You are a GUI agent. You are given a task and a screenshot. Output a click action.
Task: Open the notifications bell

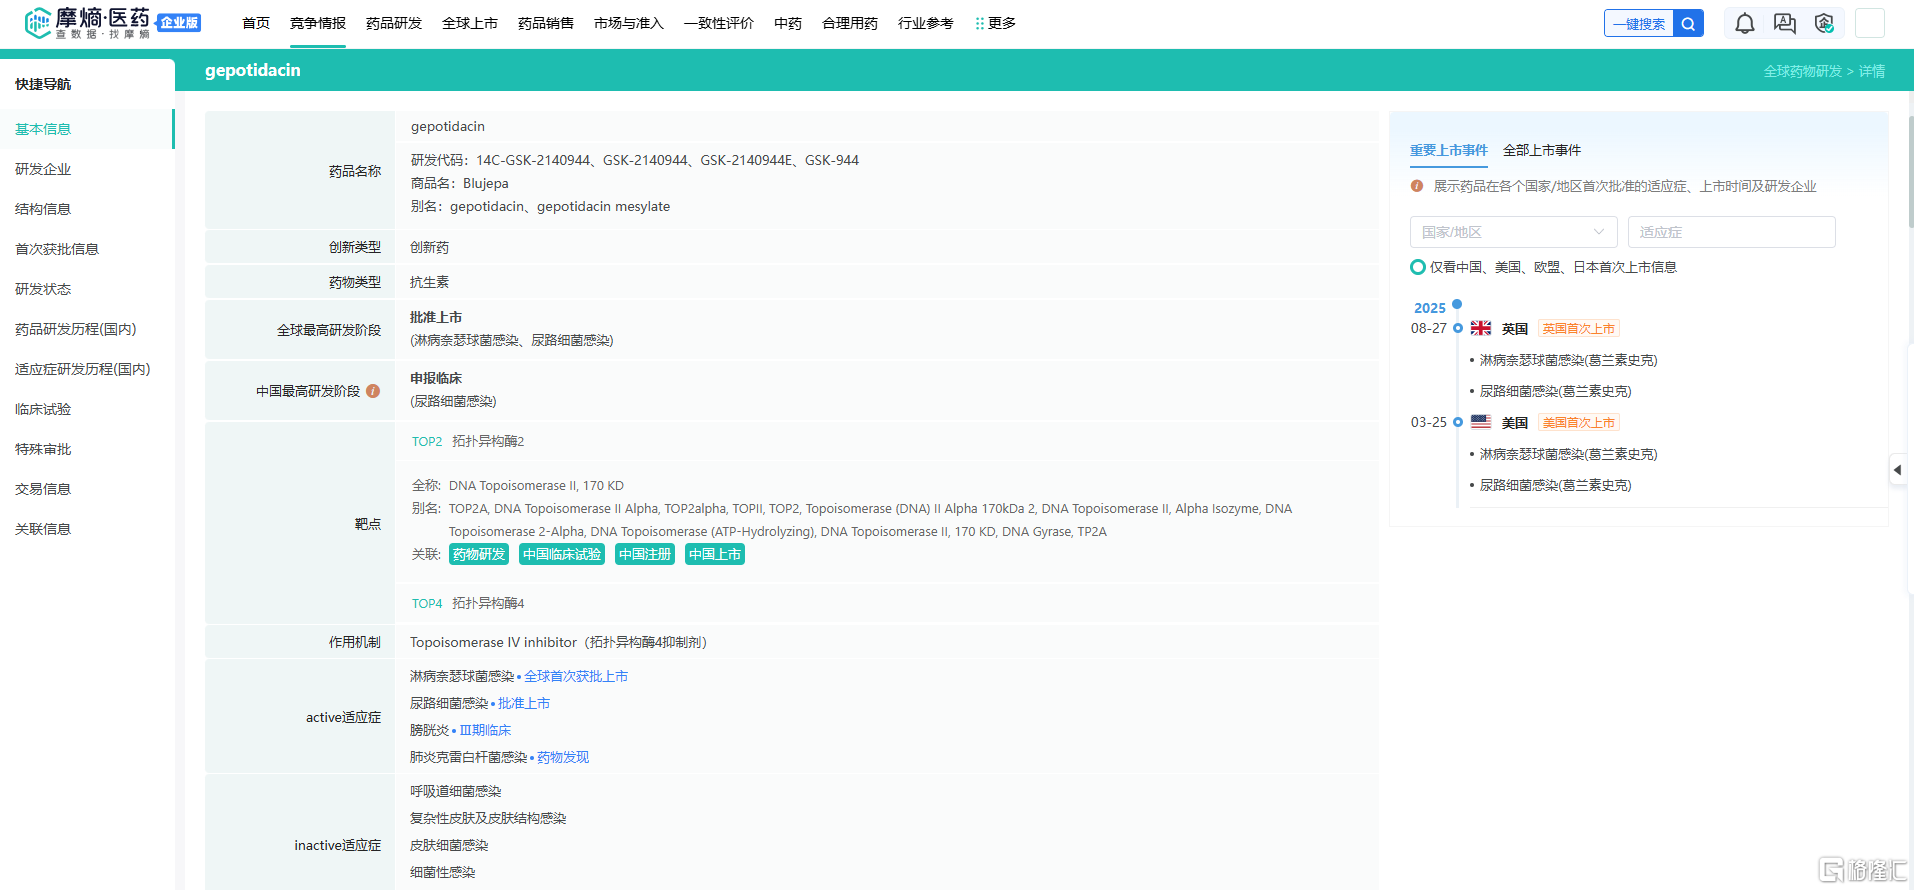1745,23
